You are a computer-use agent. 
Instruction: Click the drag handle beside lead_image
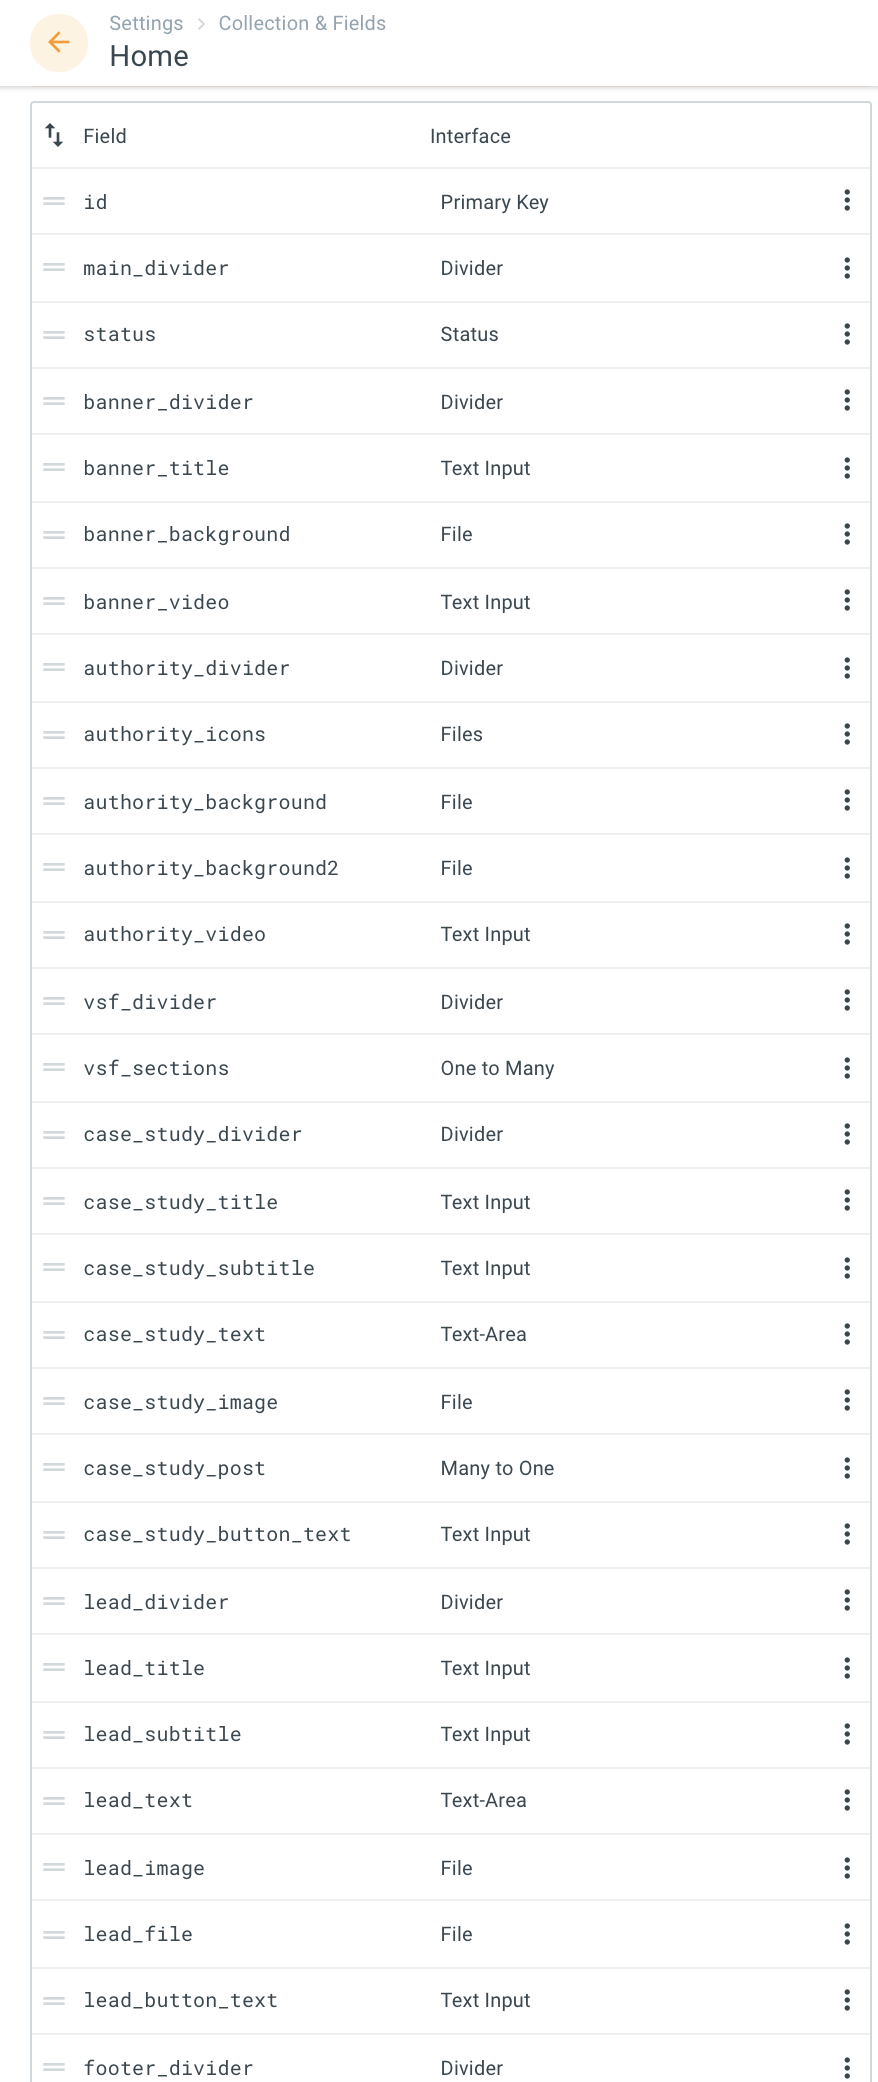[x=53, y=1867]
